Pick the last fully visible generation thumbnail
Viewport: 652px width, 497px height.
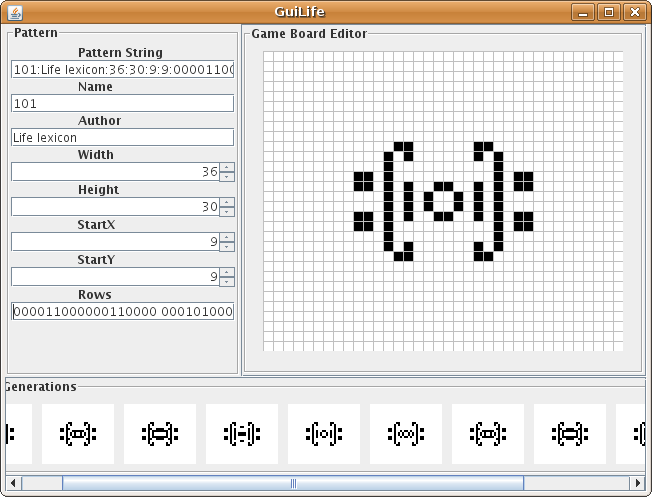point(570,434)
